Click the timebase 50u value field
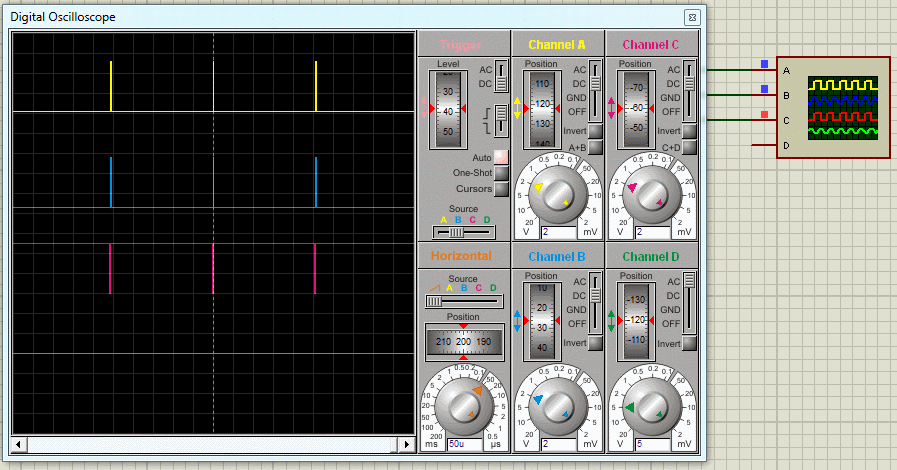The height and width of the screenshot is (470, 897). click(465, 444)
